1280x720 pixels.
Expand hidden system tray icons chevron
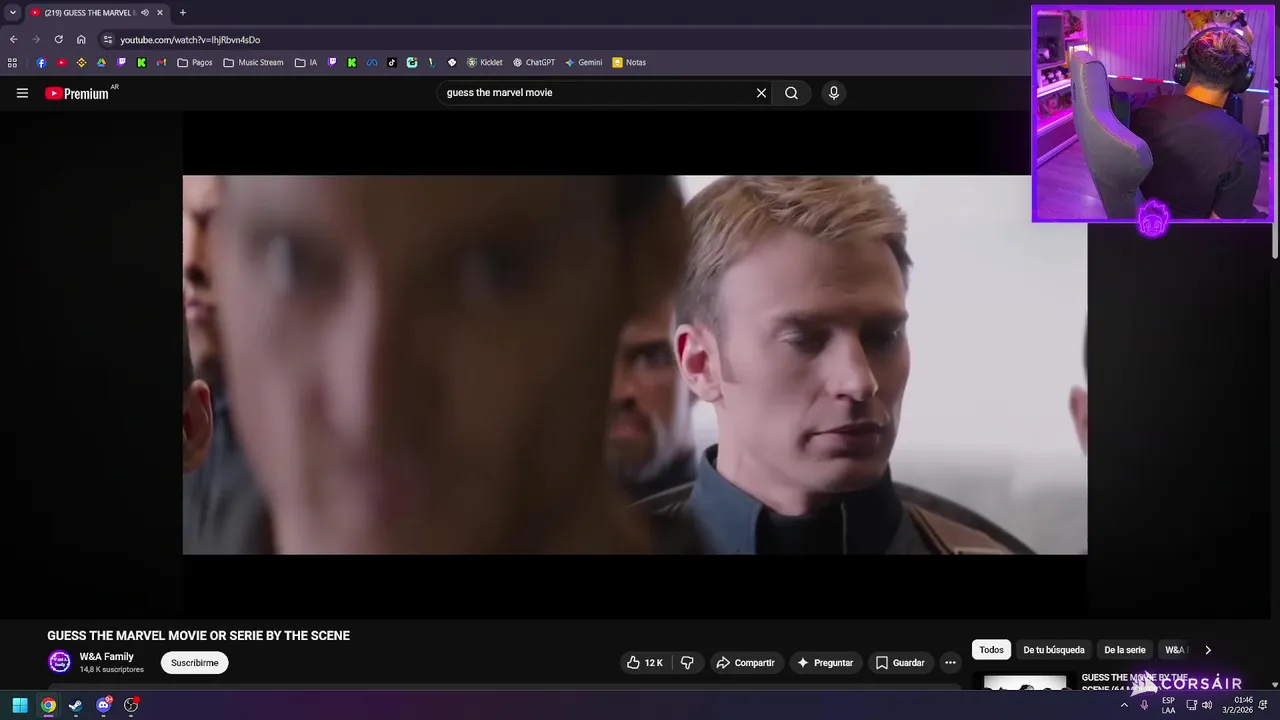click(x=1123, y=705)
